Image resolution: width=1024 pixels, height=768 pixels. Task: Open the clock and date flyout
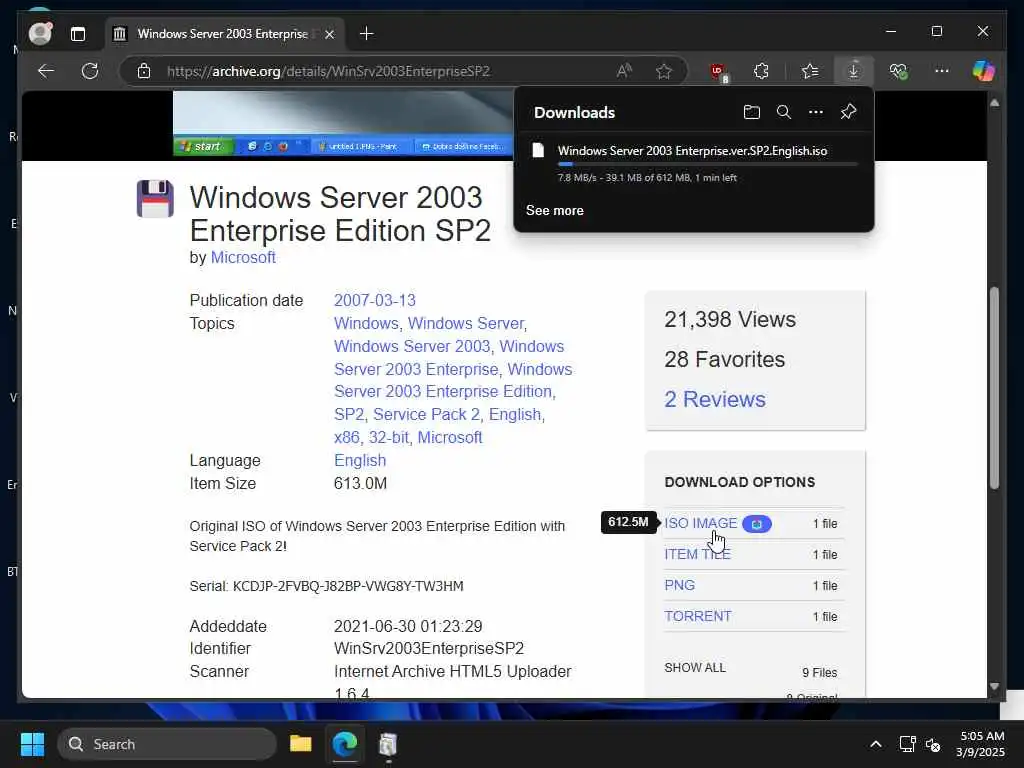[980, 744]
